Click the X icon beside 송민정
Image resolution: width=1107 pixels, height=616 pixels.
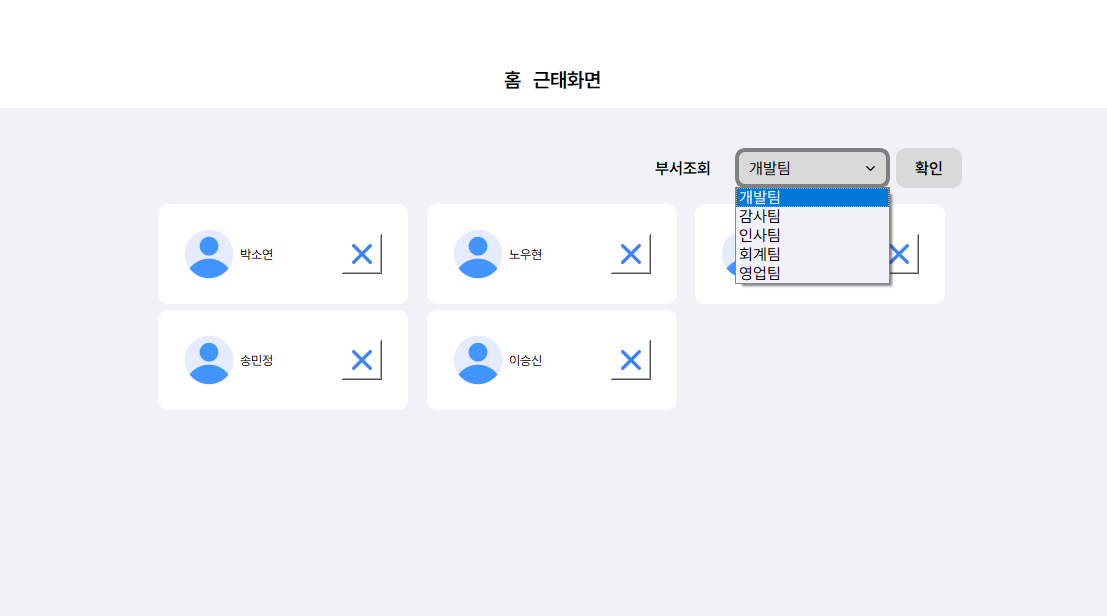[x=362, y=360]
